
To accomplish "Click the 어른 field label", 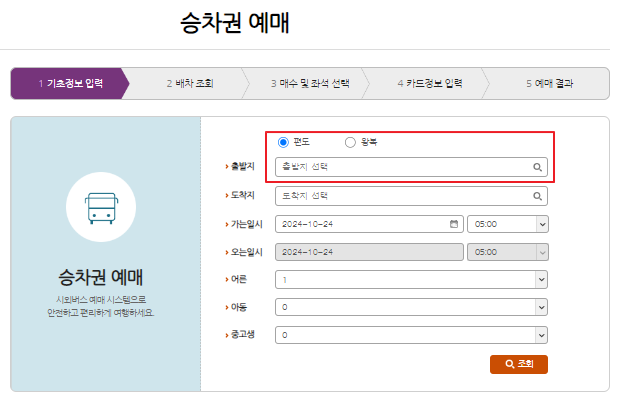I will (238, 279).
